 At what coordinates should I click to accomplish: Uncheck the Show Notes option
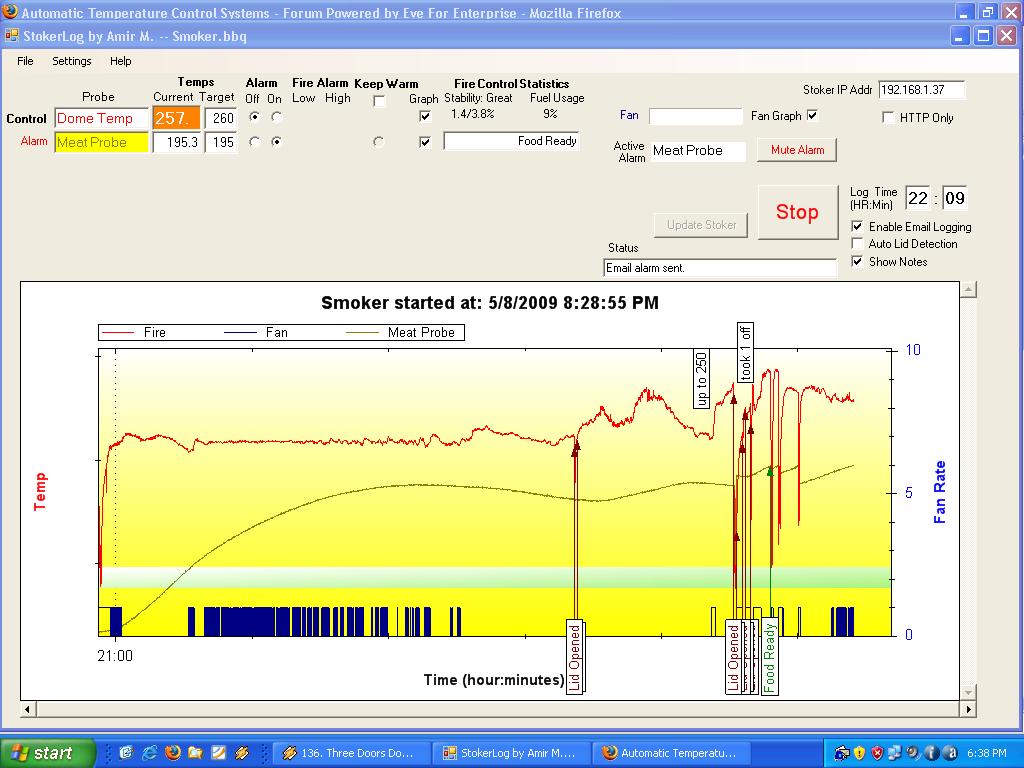[857, 262]
